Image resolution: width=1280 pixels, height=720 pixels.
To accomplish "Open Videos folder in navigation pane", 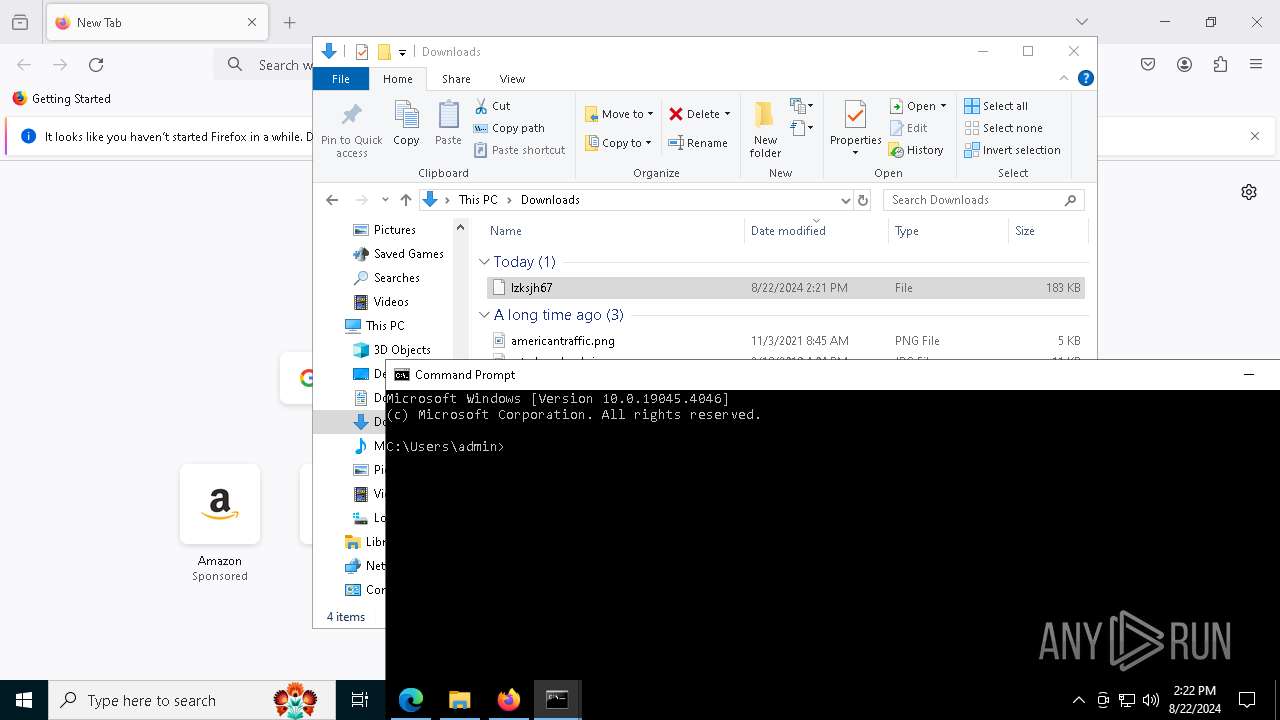I will (381, 302).
